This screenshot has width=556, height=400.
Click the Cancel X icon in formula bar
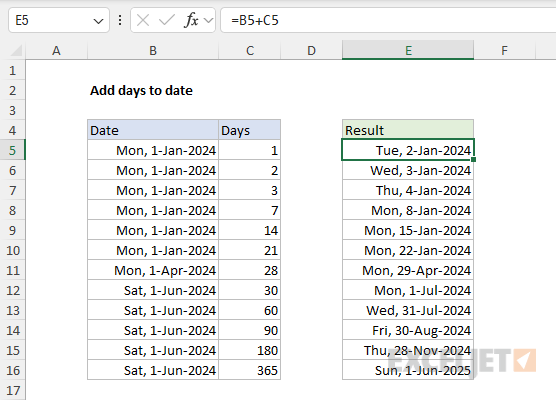pyautogui.click(x=143, y=20)
